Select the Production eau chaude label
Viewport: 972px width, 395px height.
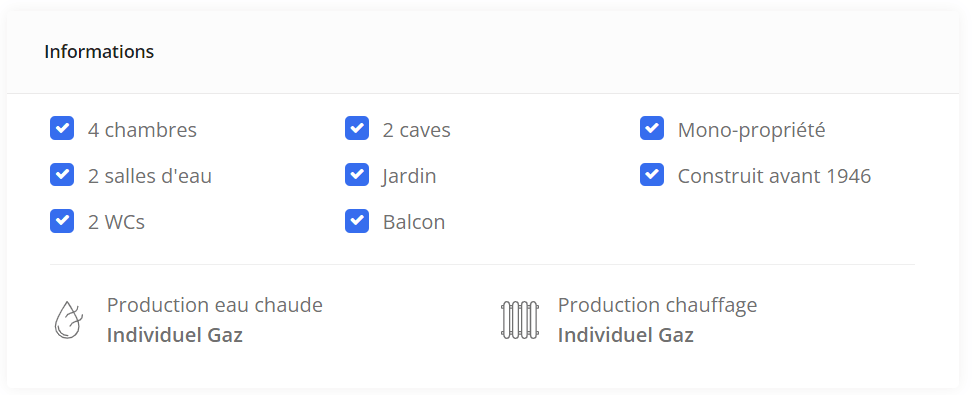coord(214,305)
